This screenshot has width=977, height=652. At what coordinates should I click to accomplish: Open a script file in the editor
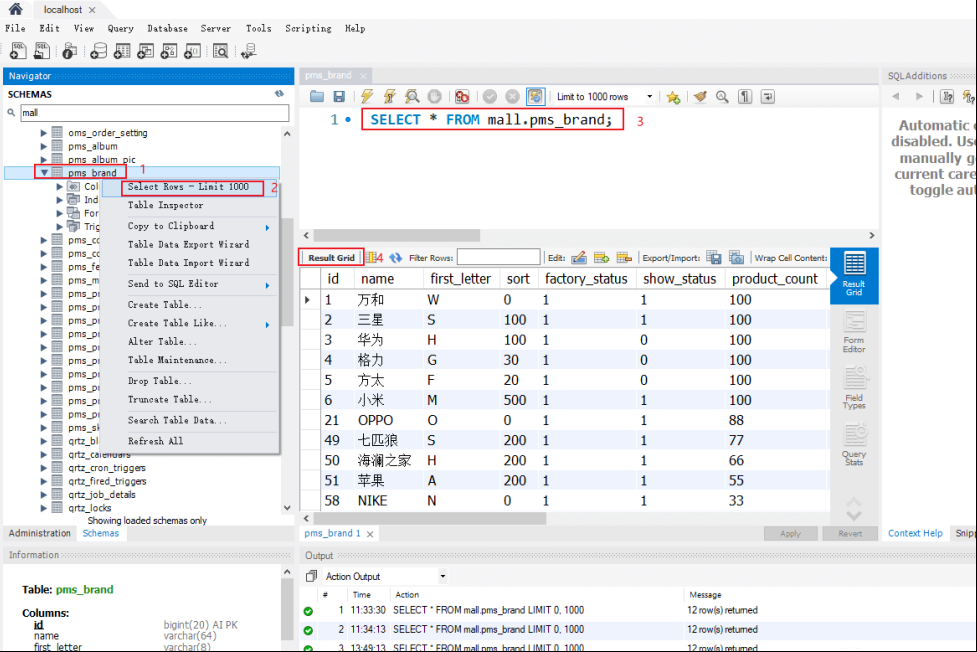[317, 97]
